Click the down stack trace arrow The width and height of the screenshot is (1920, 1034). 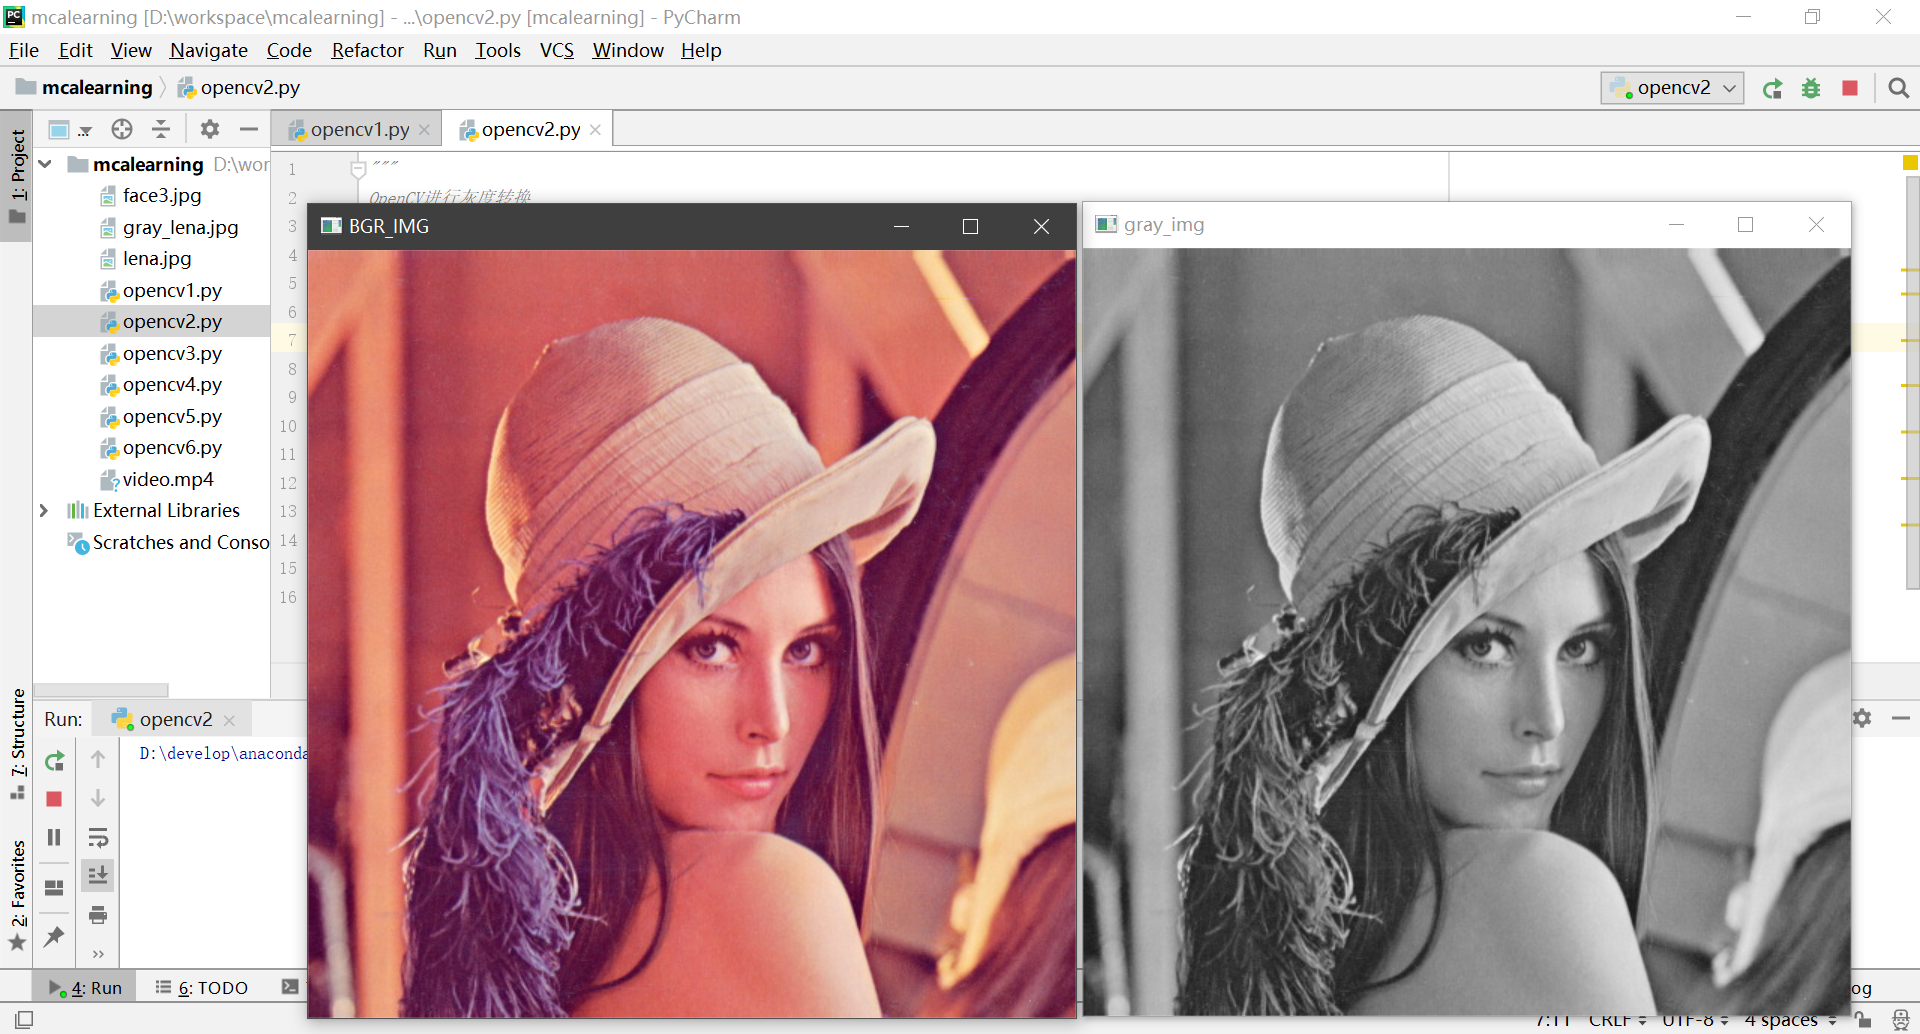coord(98,798)
